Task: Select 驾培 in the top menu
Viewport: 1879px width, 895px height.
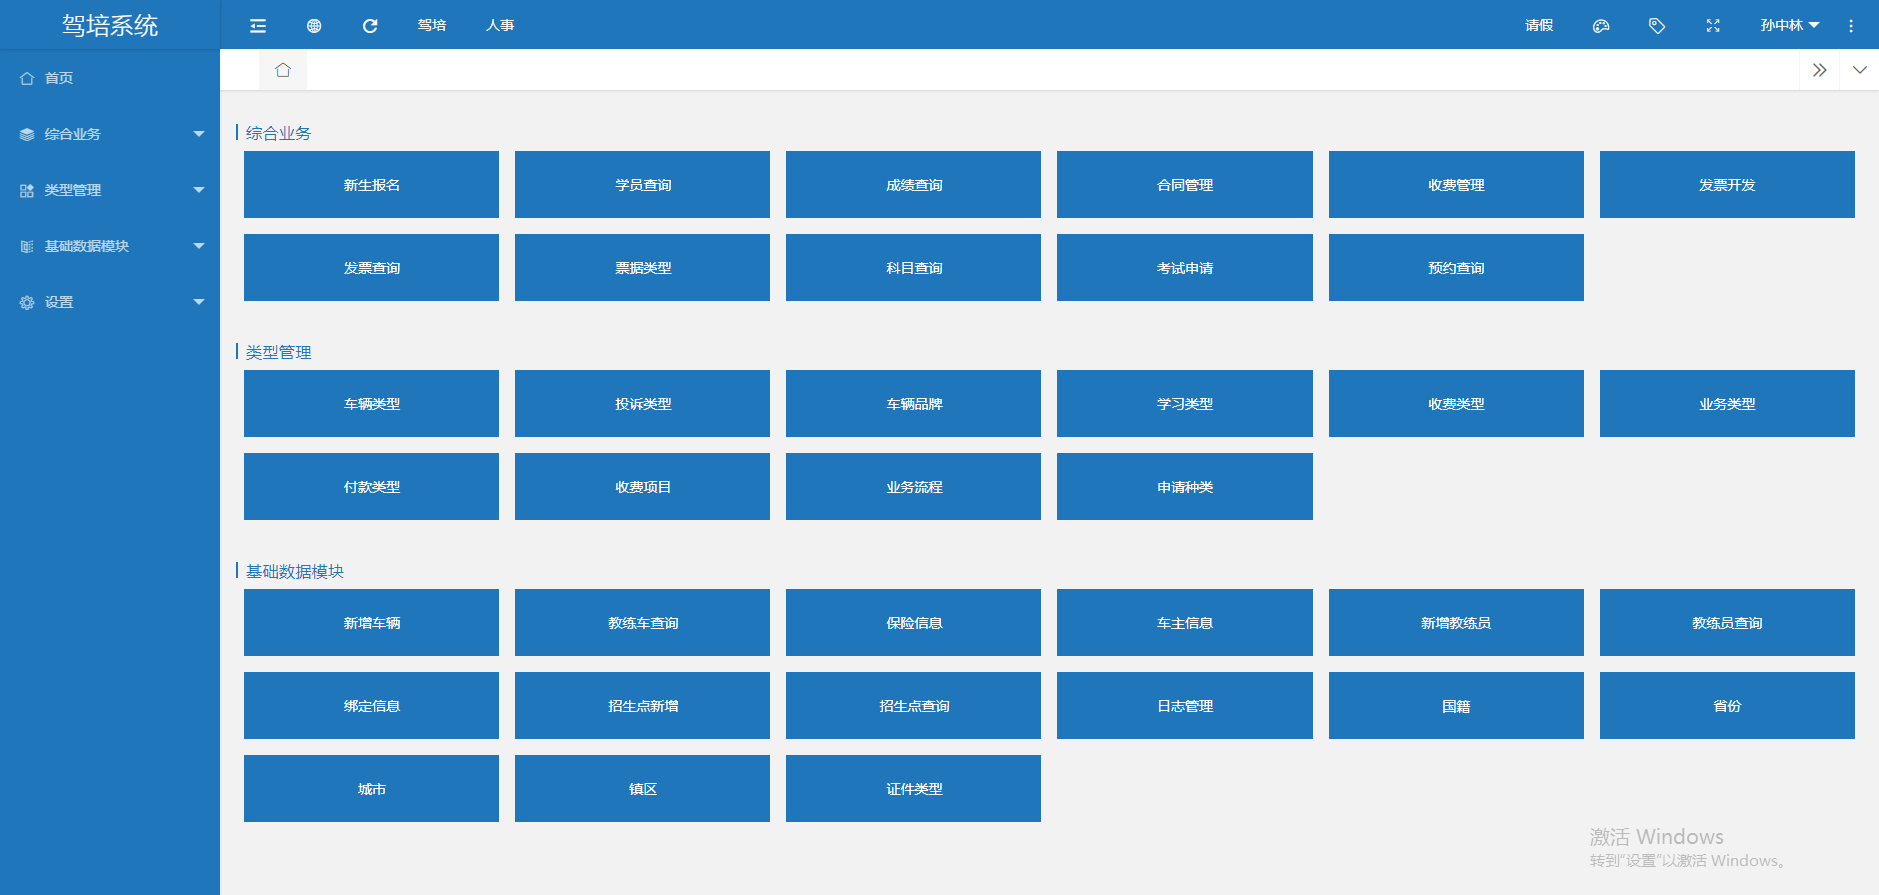Action: 432,26
